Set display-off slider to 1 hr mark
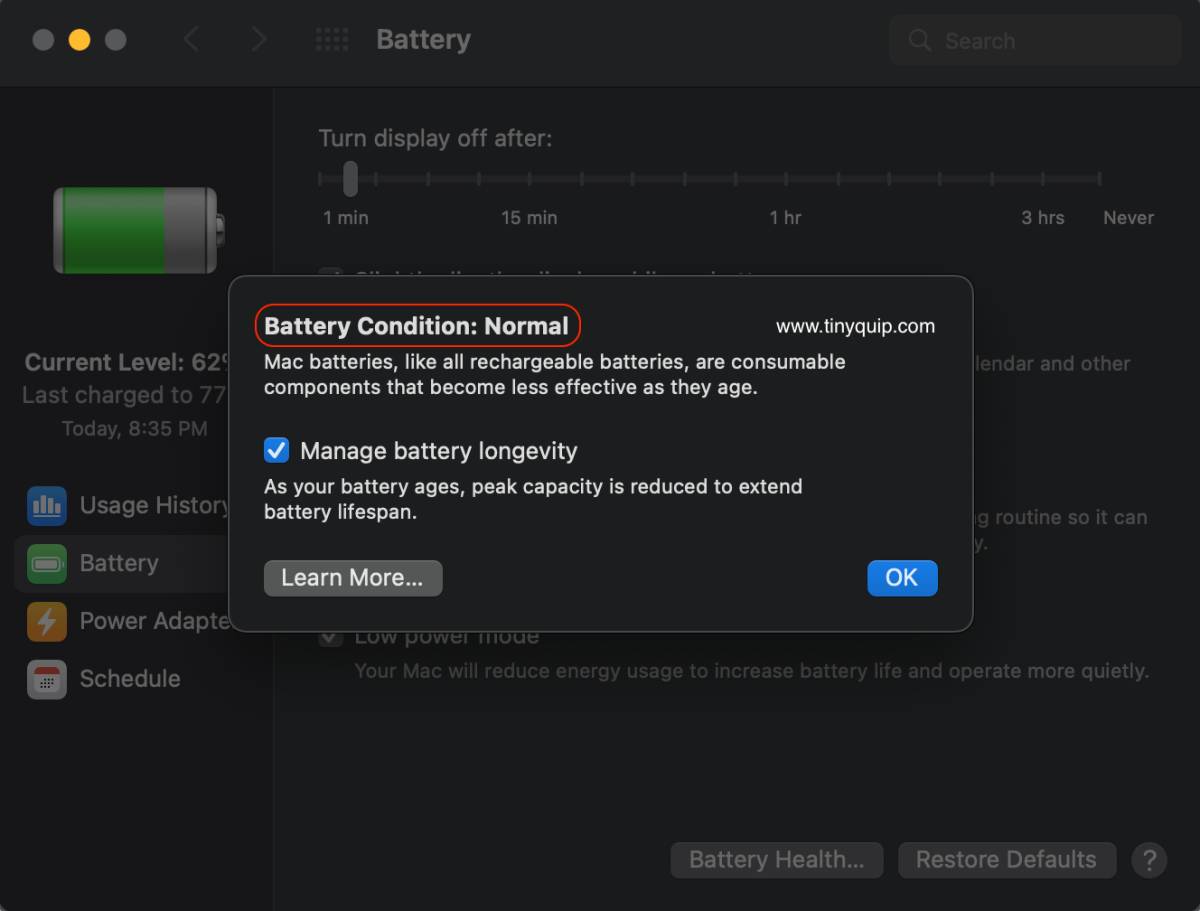1200x911 pixels. tap(786, 179)
